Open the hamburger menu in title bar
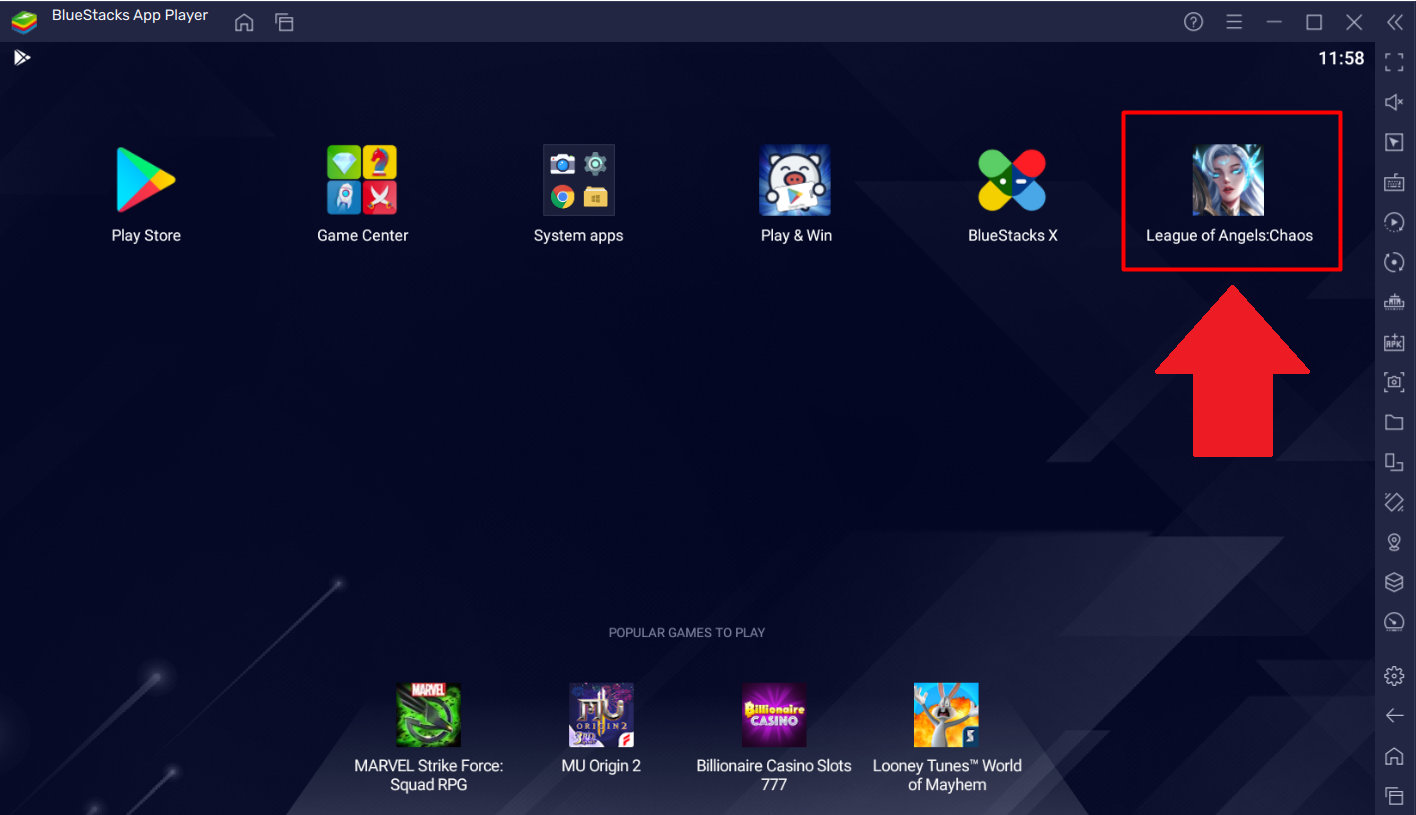The height and width of the screenshot is (815, 1416). (1234, 22)
